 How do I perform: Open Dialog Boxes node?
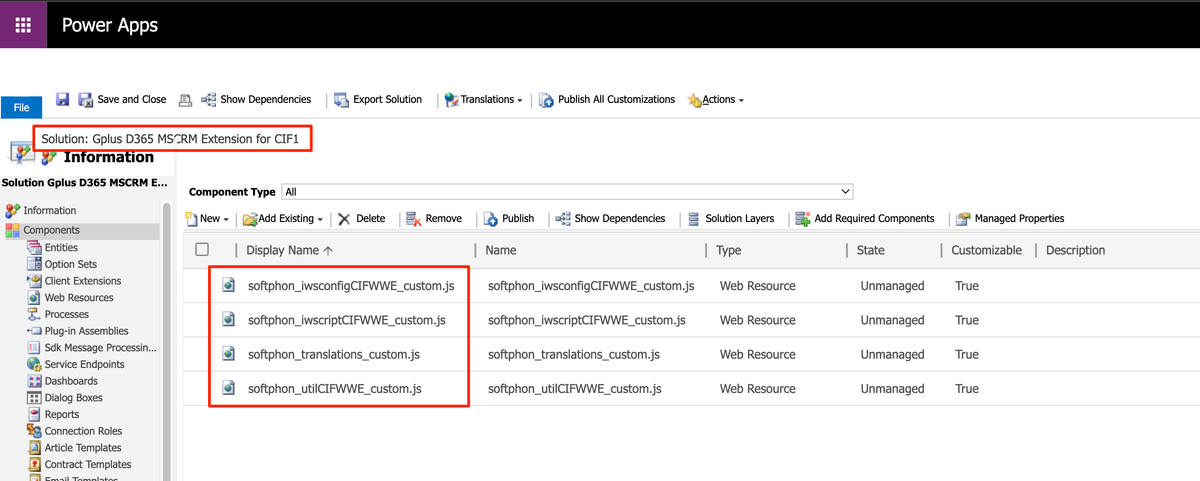(x=73, y=398)
